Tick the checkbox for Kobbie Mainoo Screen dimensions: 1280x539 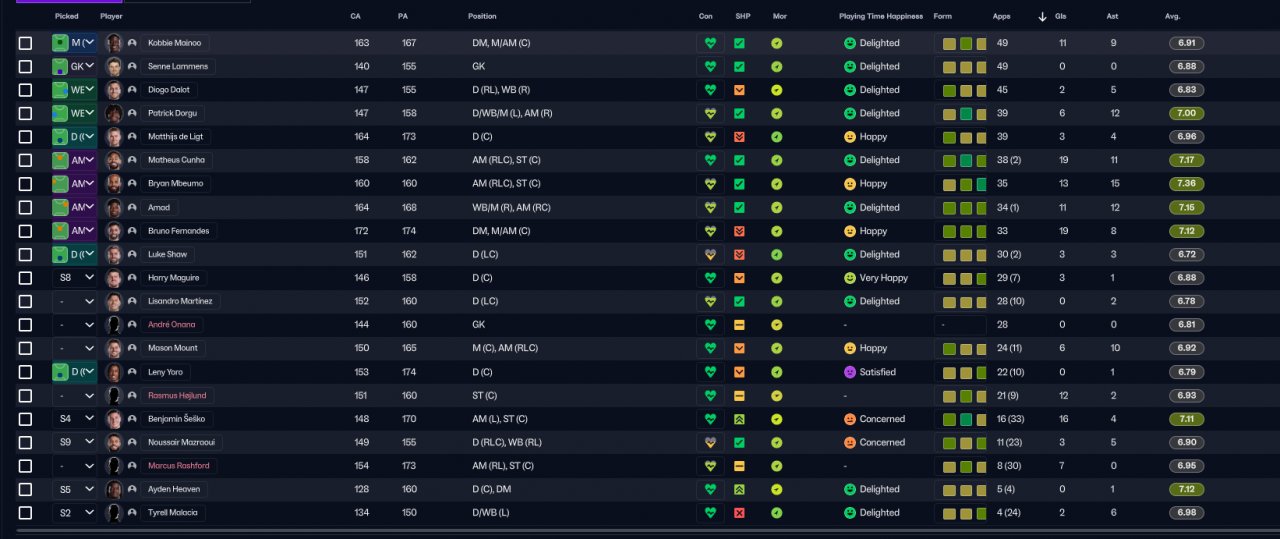click(26, 43)
